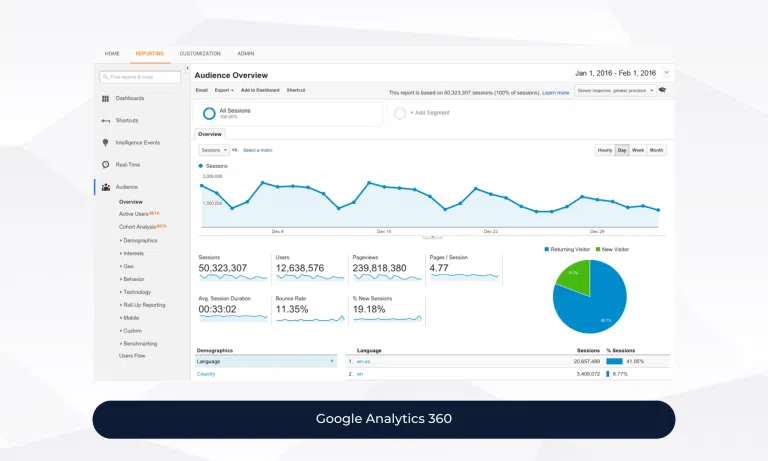Open the Dashboards grid icon

pos(106,98)
